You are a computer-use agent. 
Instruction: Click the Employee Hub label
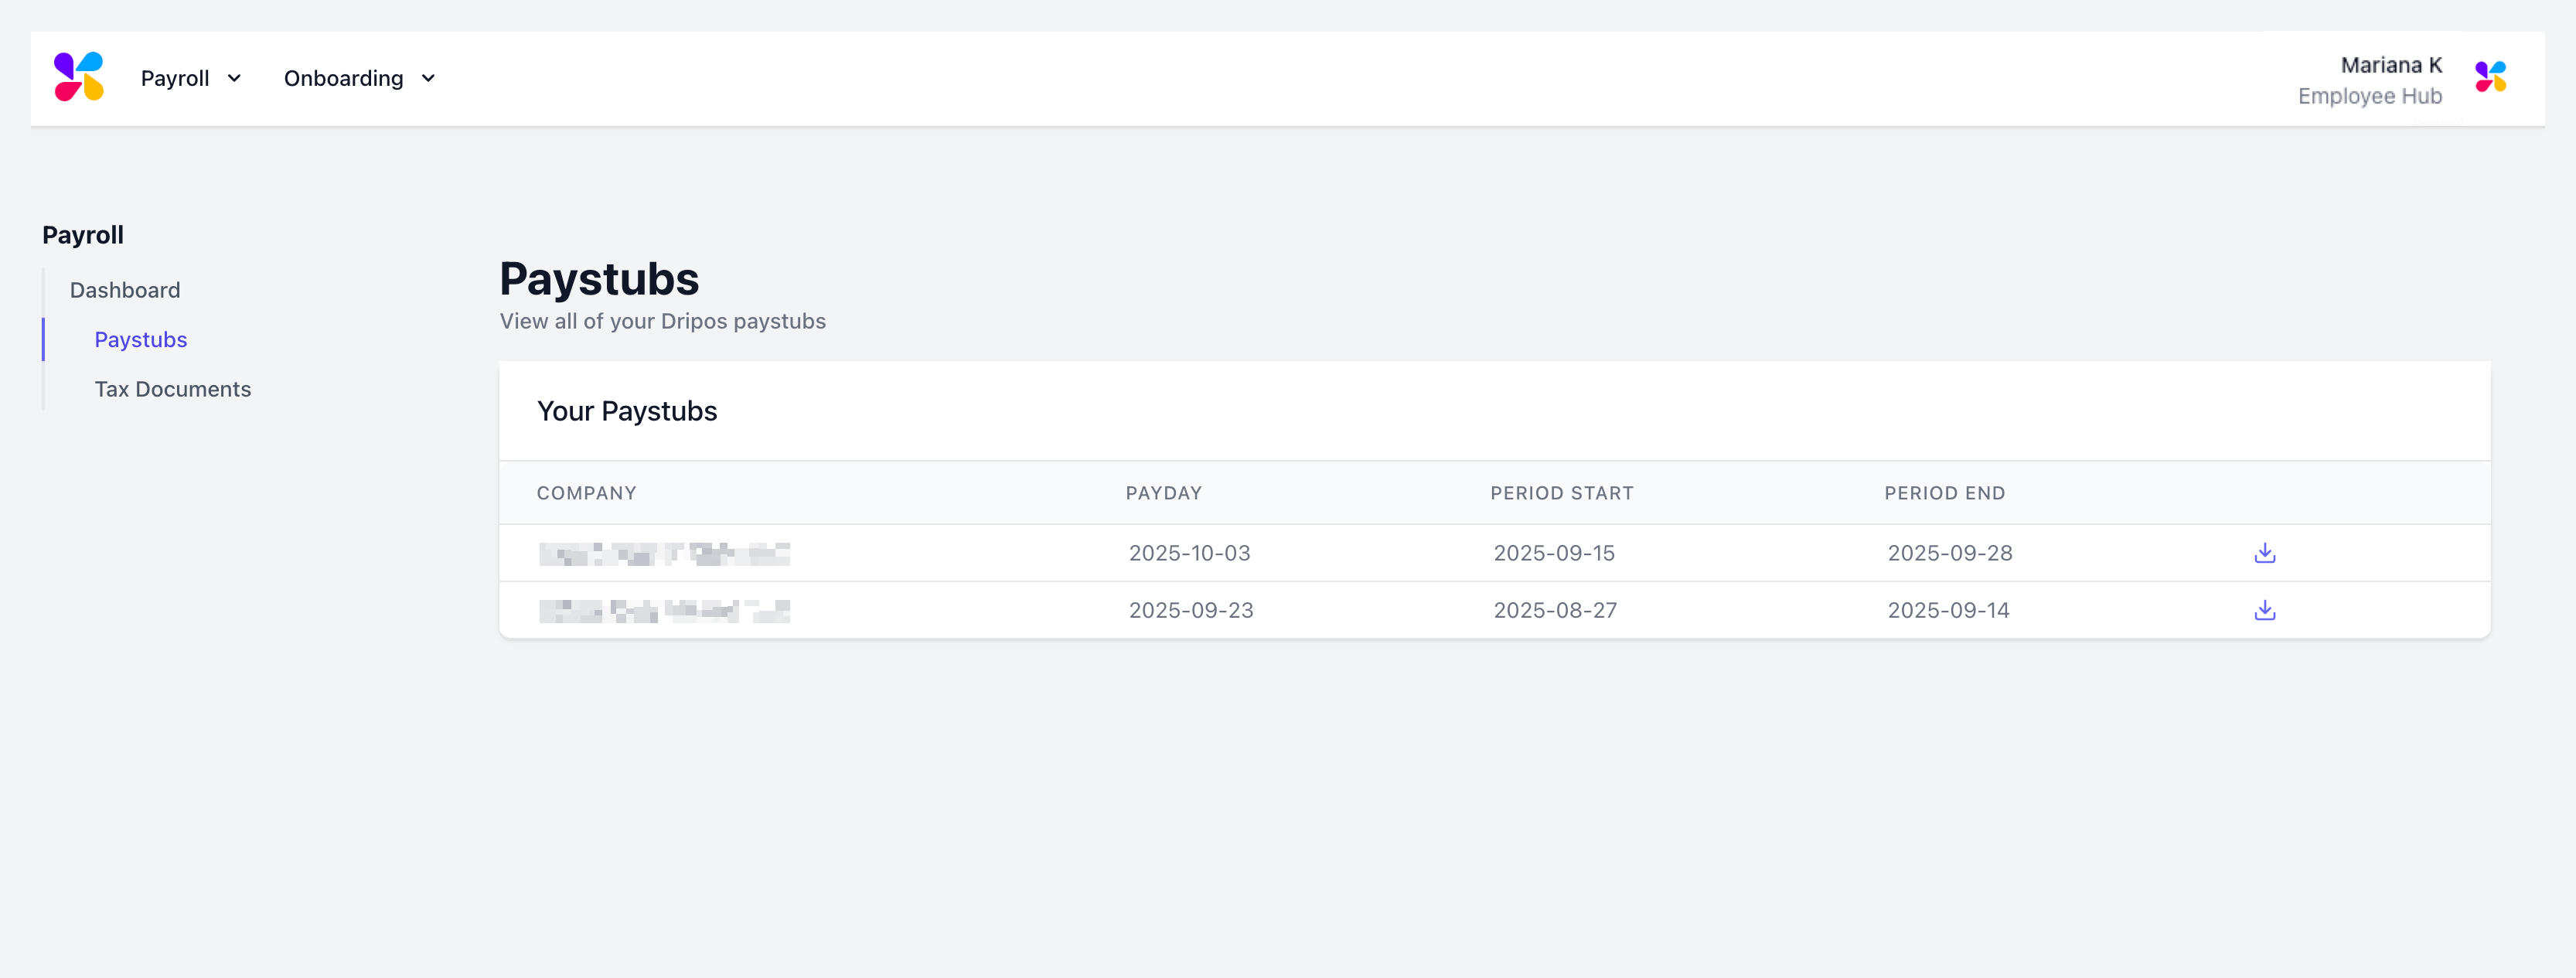coord(2369,96)
